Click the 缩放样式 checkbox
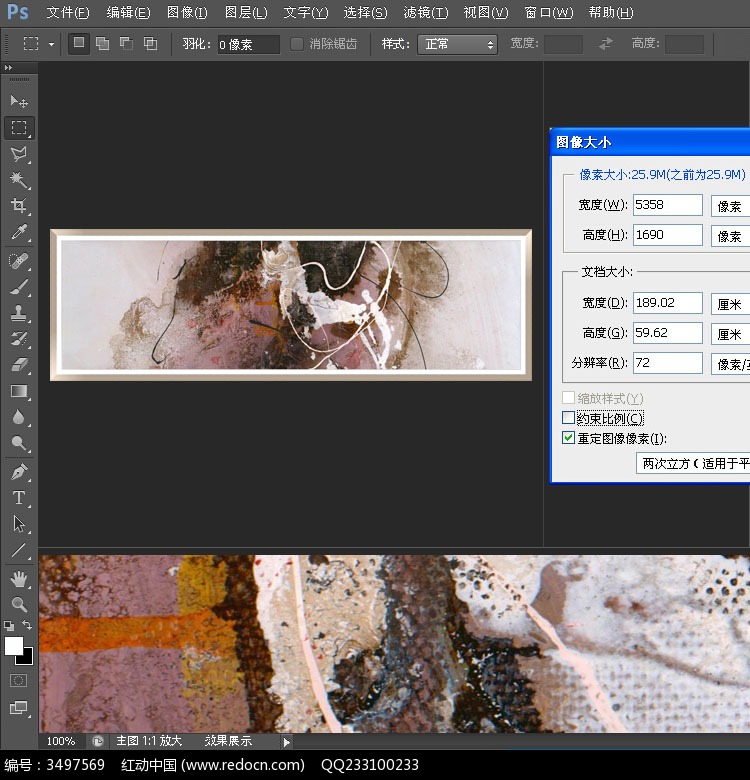 click(568, 397)
